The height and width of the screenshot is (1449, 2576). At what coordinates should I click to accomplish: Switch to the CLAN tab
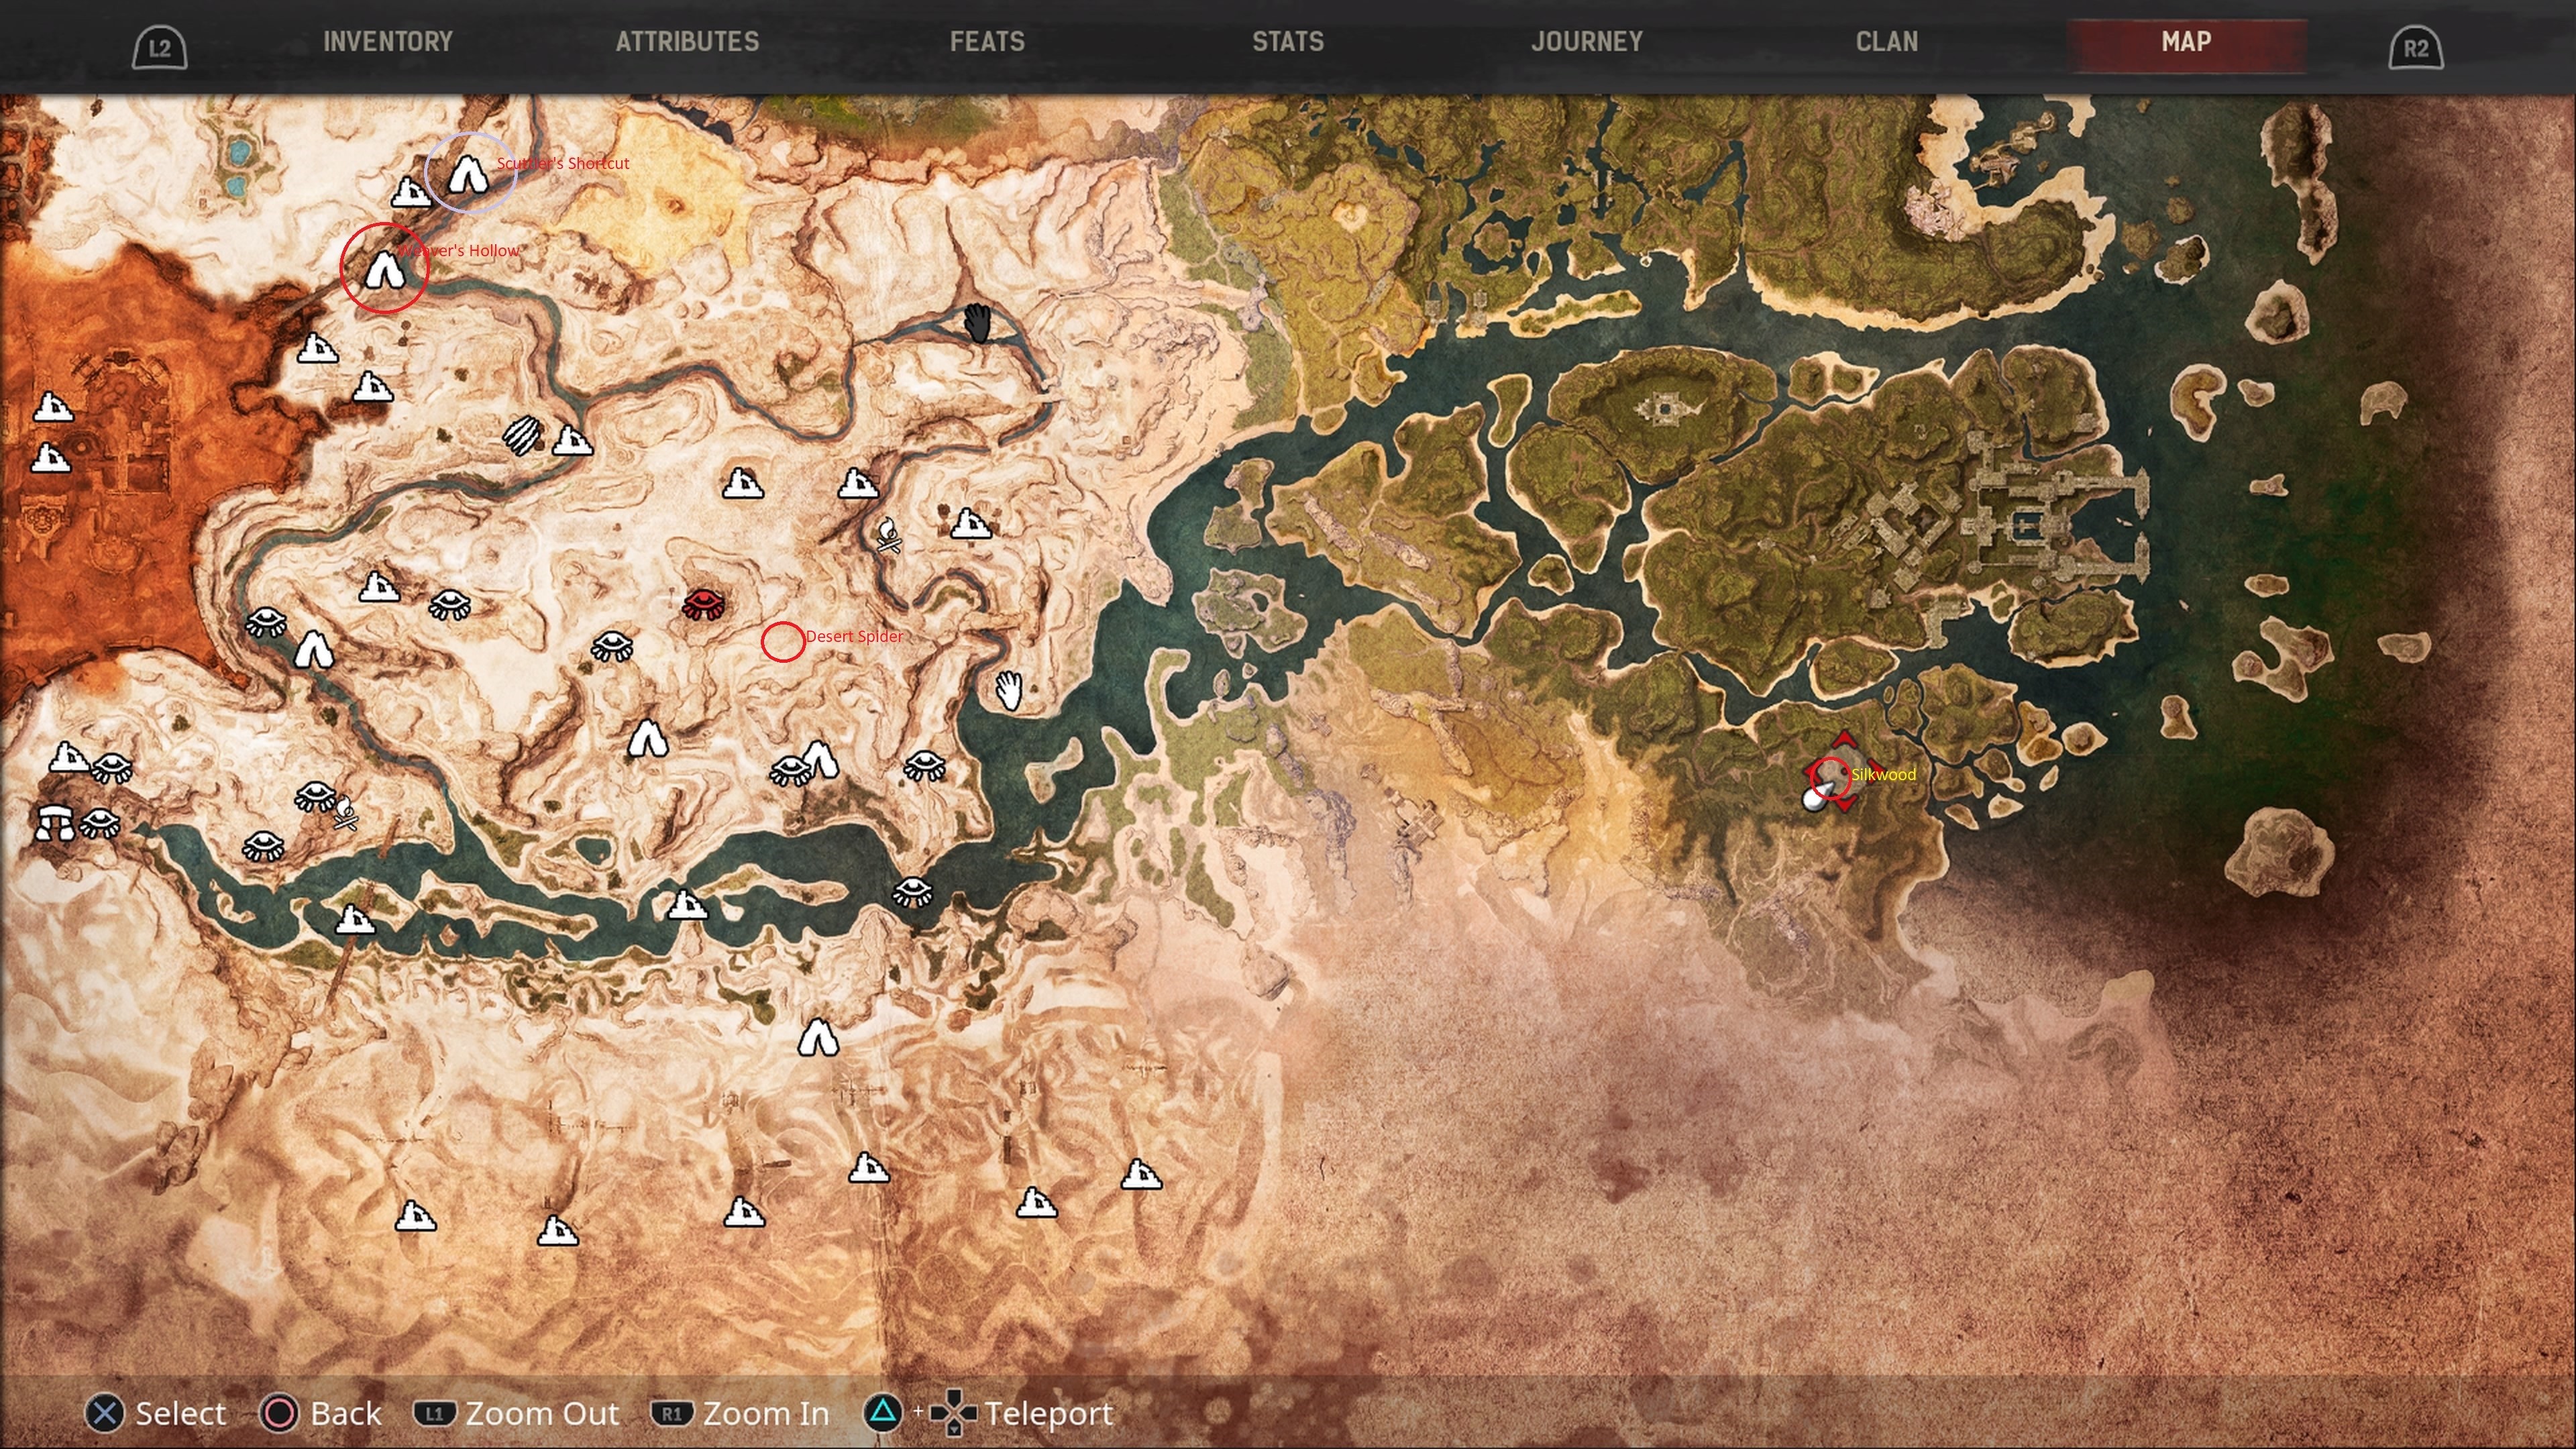tap(1887, 42)
